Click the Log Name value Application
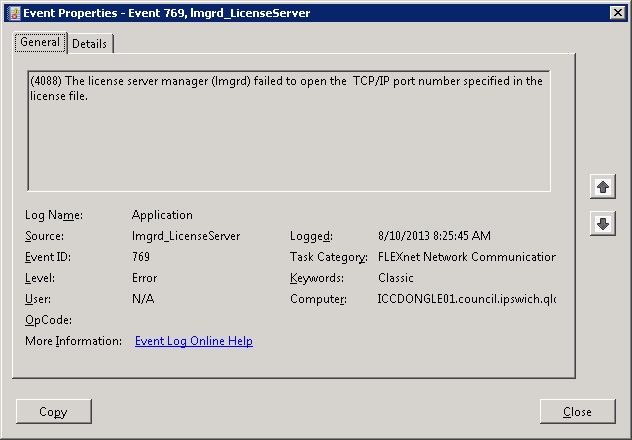This screenshot has height=440, width=632. coord(162,215)
